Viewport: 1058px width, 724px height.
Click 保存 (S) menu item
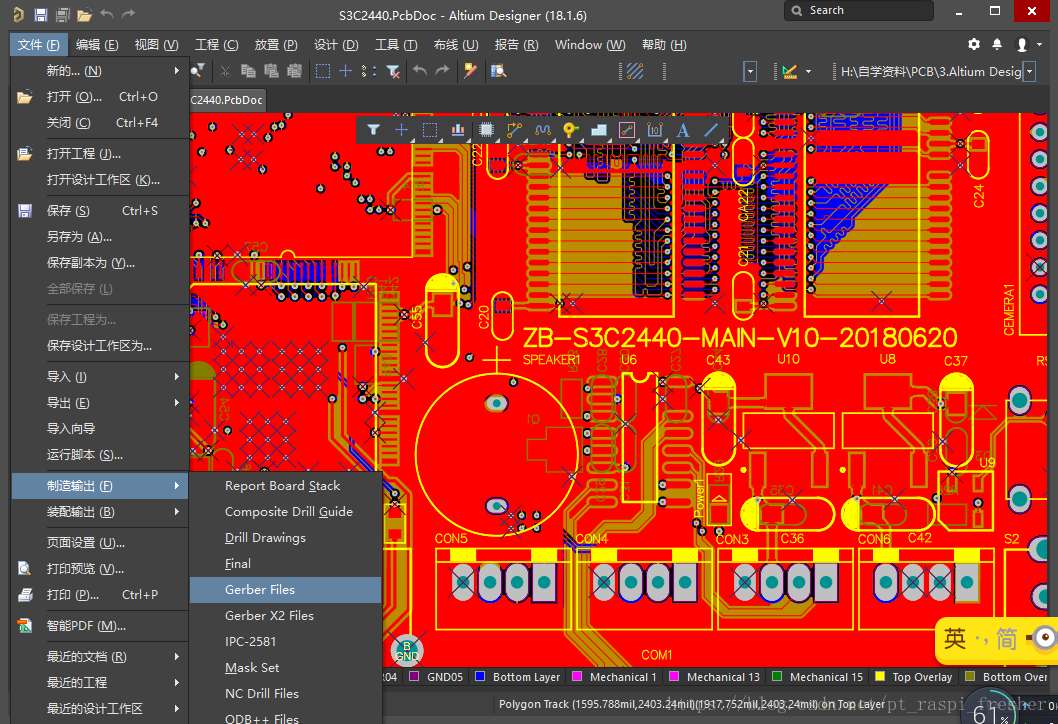pos(100,211)
